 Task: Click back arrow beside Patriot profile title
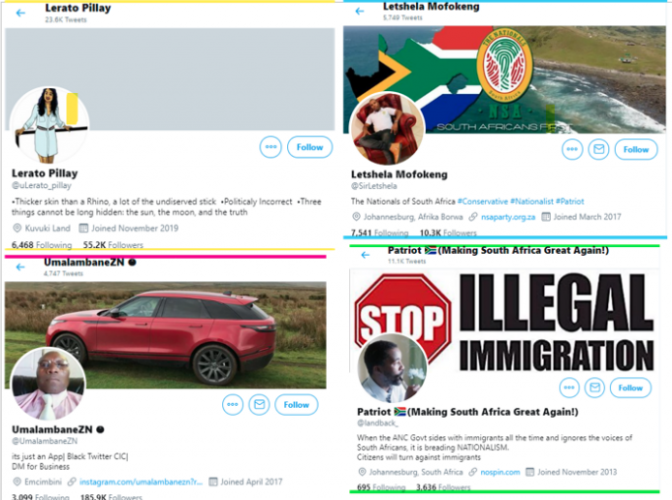coord(365,255)
